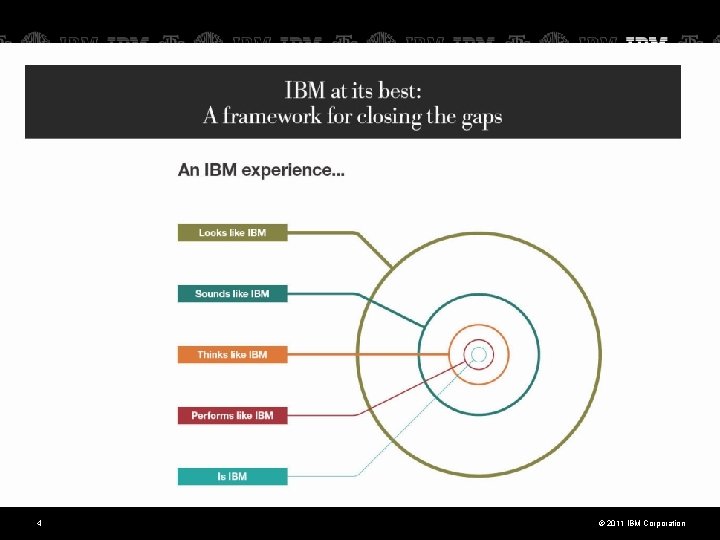Image resolution: width=720 pixels, height=540 pixels.
Task: Select the 'Sounds like IBM' label
Action: pyautogui.click(x=232, y=293)
